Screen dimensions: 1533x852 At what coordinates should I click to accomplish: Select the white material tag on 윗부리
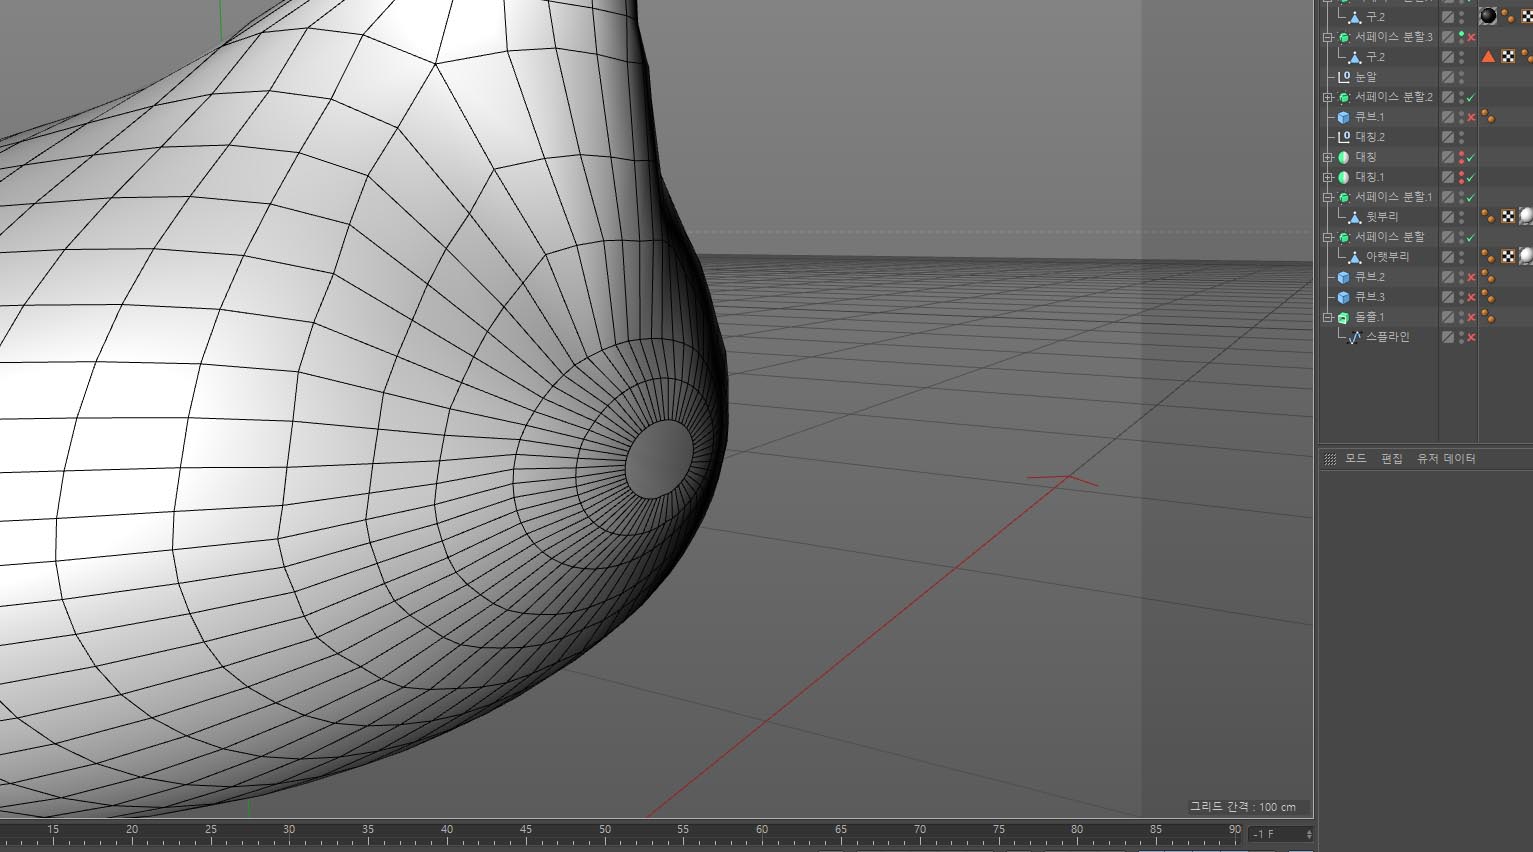point(1526,217)
